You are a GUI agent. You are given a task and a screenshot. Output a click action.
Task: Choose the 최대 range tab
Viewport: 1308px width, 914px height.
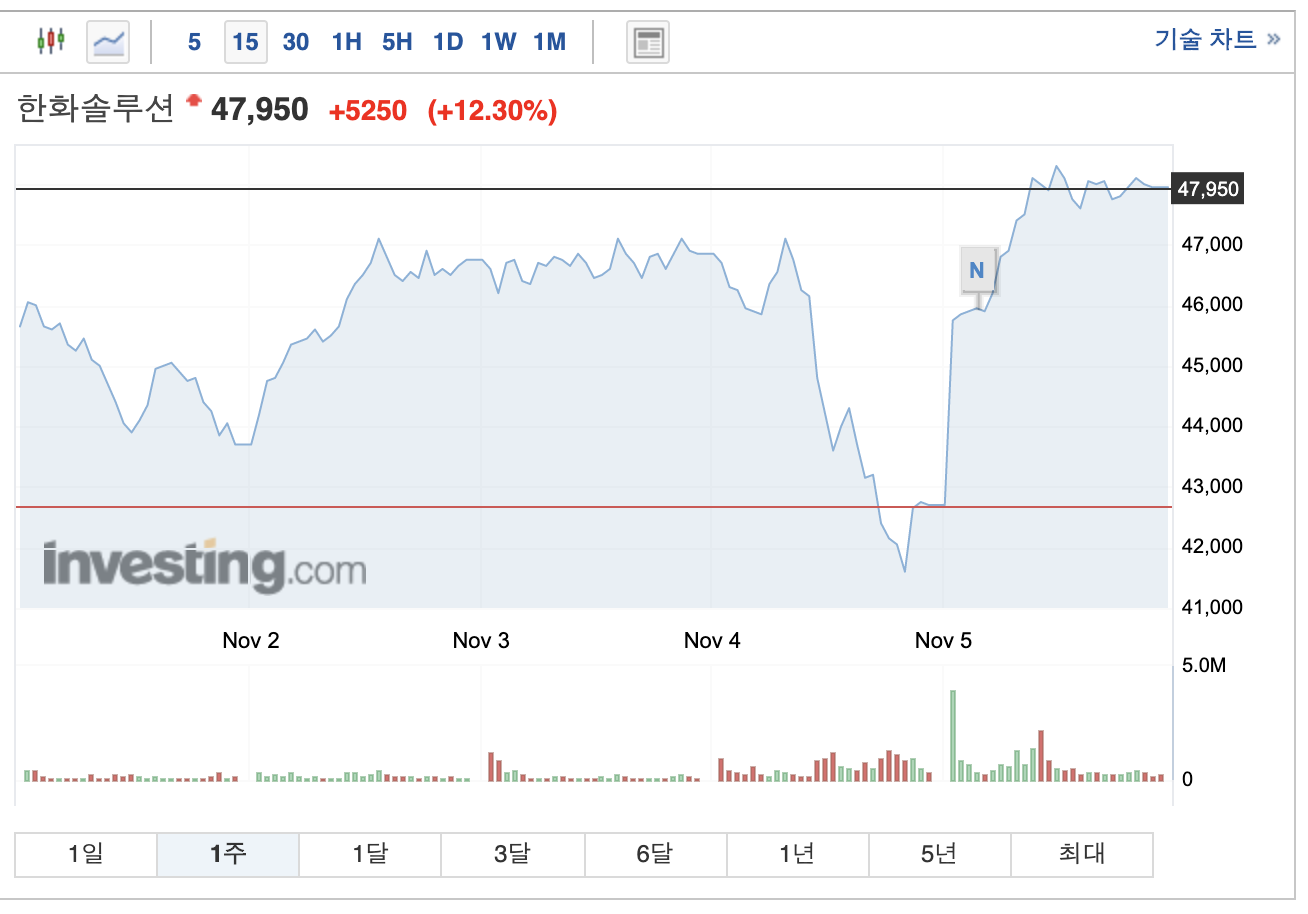click(1082, 854)
